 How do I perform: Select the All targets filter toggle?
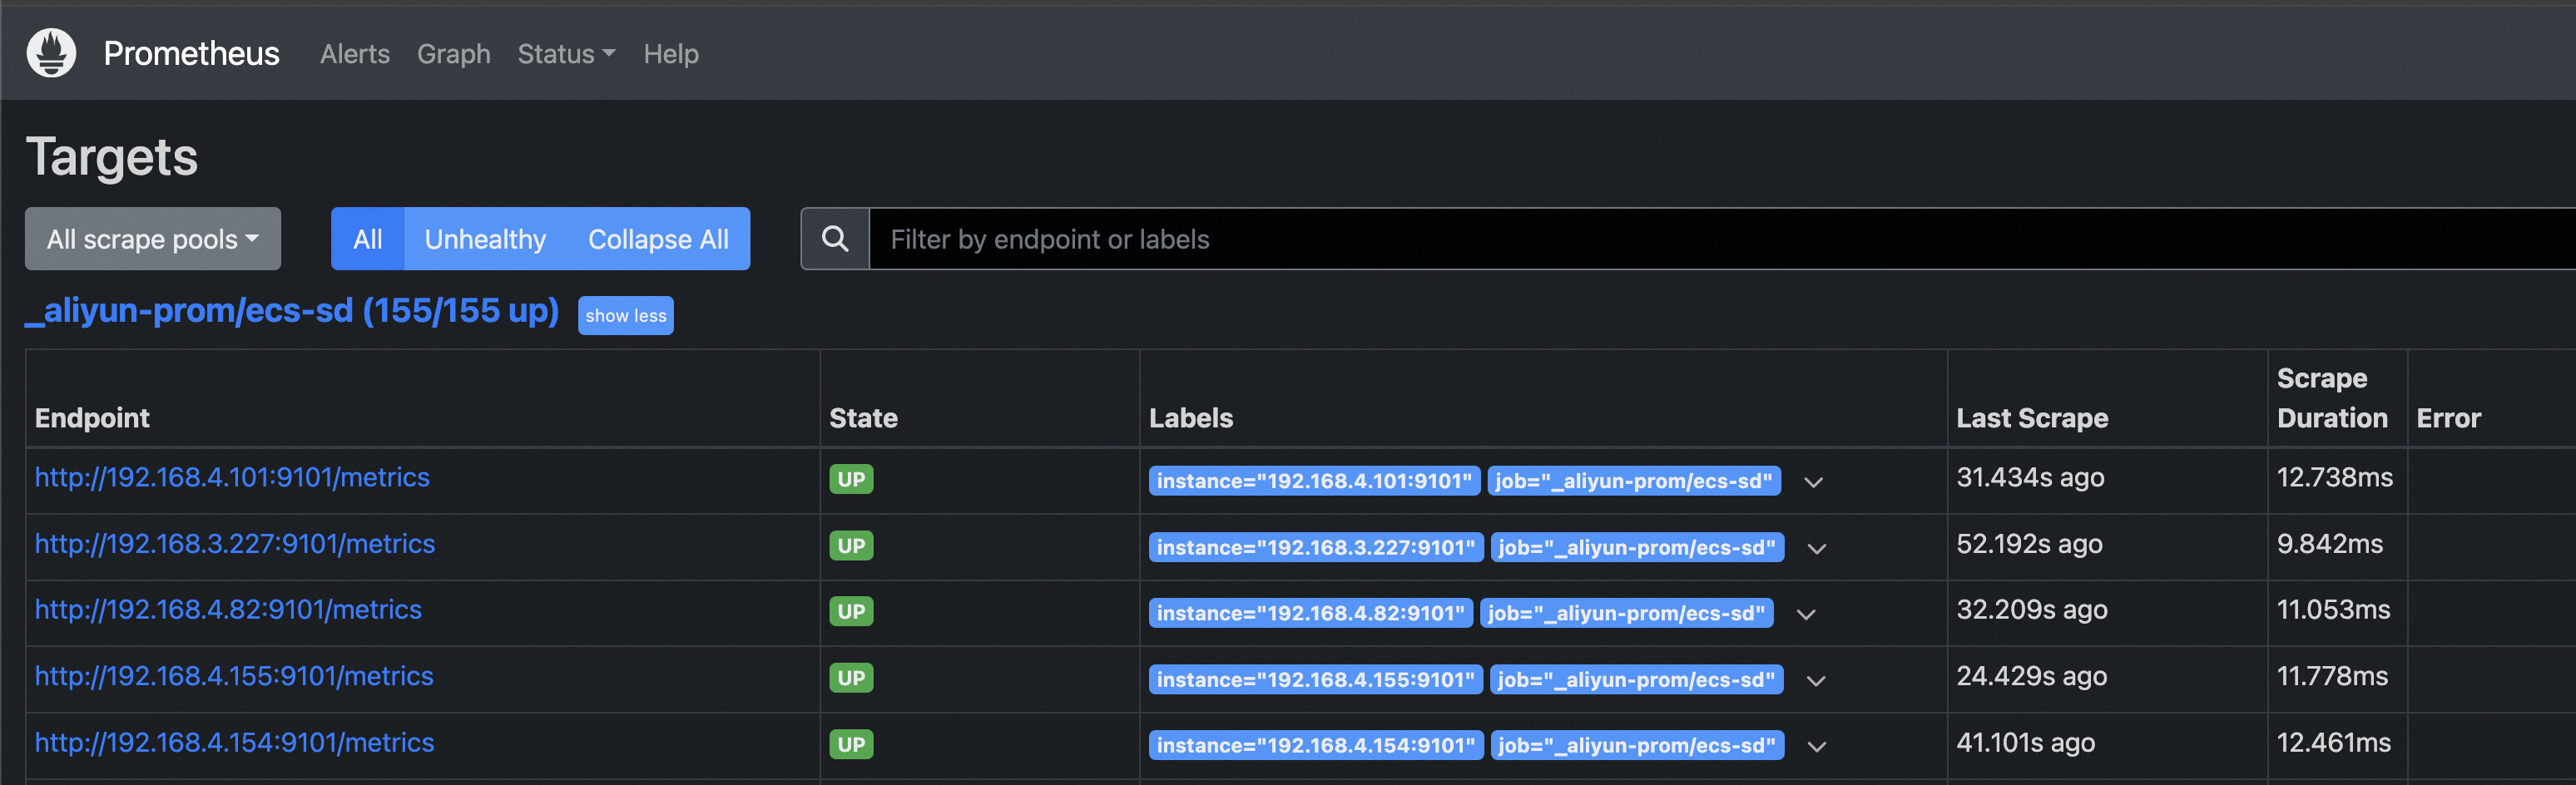click(367, 239)
